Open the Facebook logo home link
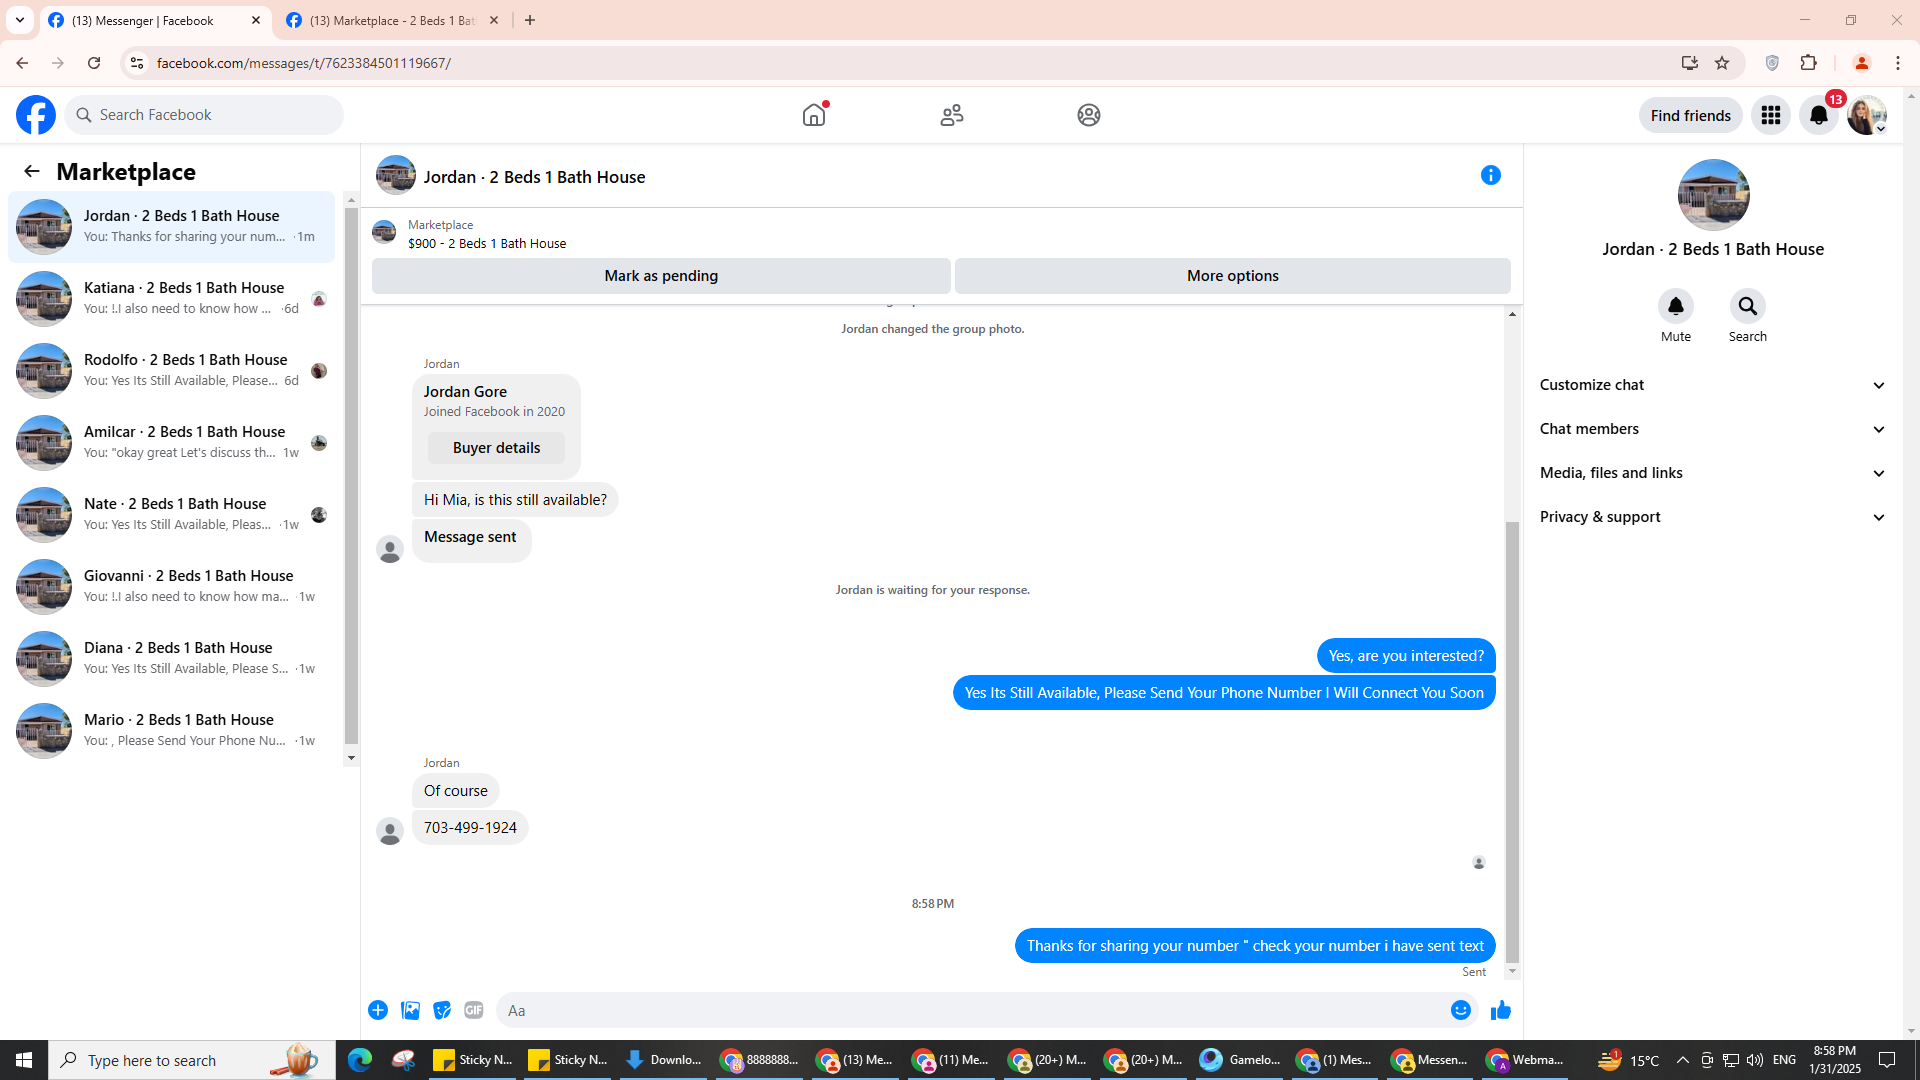The width and height of the screenshot is (1920, 1080). [x=36, y=115]
